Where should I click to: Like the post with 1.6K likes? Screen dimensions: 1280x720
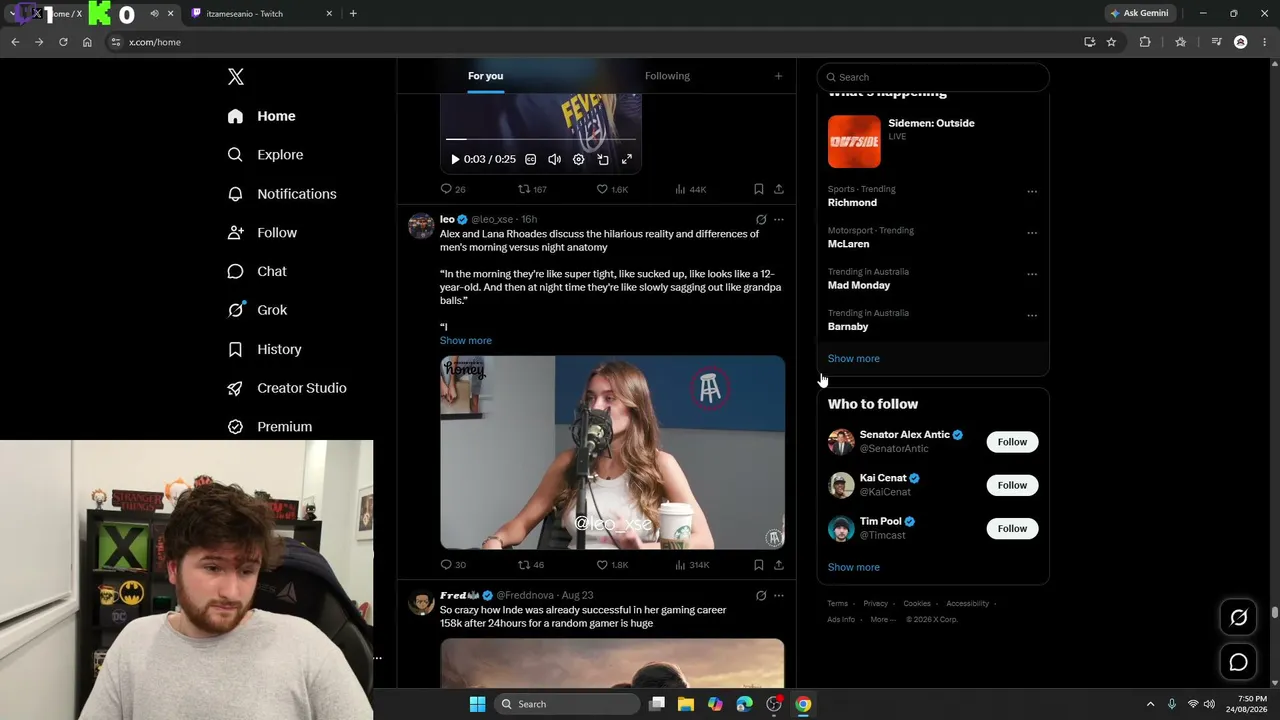612,189
